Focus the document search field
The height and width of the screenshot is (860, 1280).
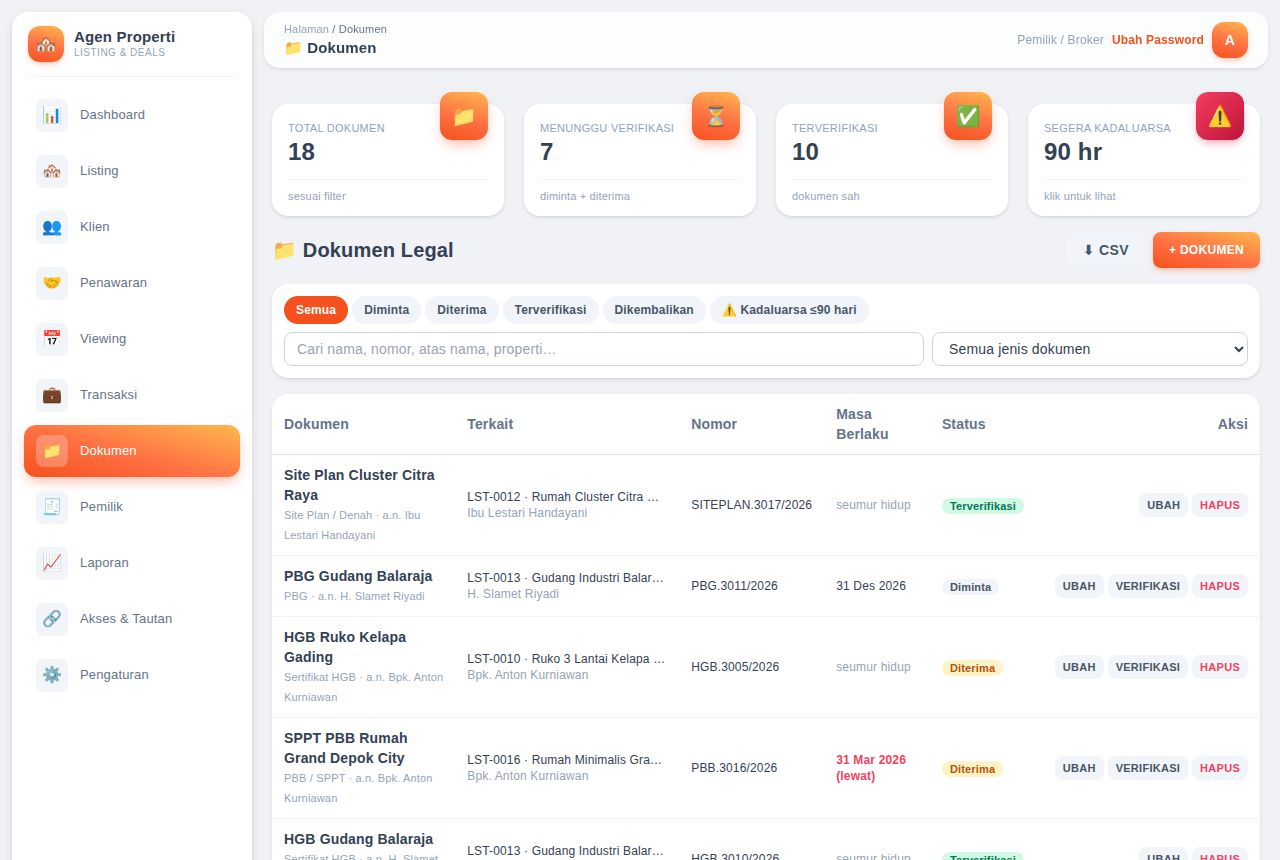coord(604,349)
